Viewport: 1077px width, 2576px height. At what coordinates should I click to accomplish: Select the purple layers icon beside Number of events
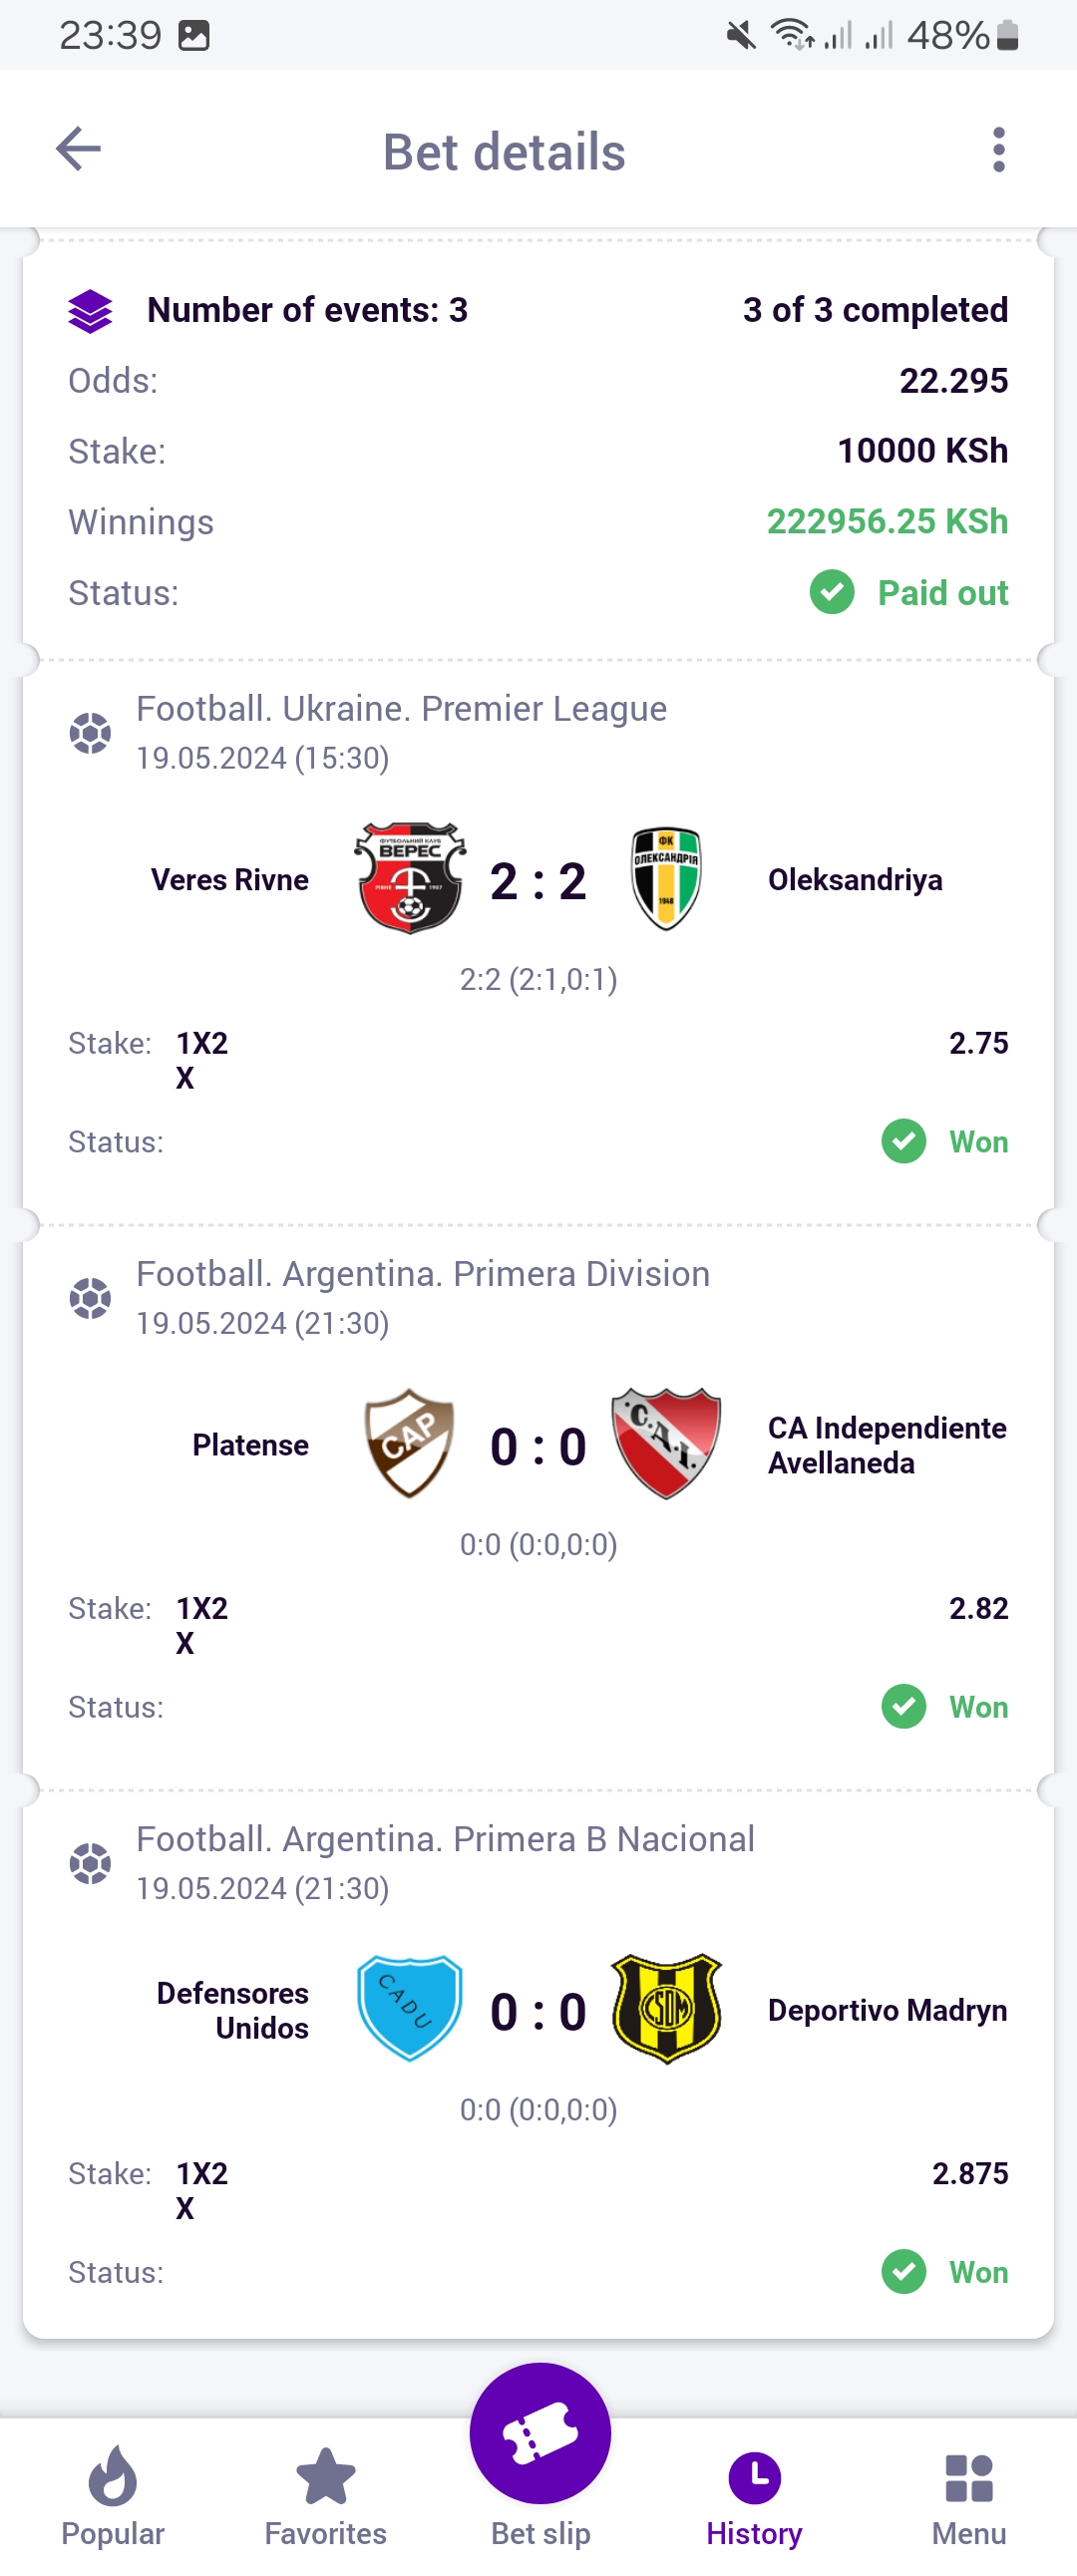pyautogui.click(x=92, y=310)
